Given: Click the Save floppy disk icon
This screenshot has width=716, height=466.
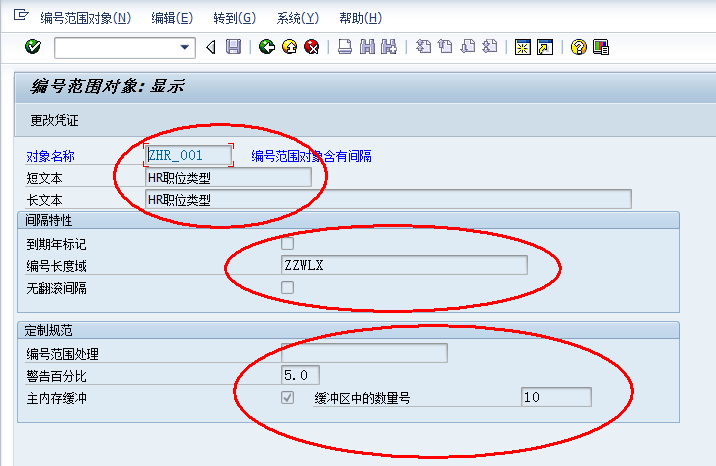Looking at the screenshot, I should point(233,47).
